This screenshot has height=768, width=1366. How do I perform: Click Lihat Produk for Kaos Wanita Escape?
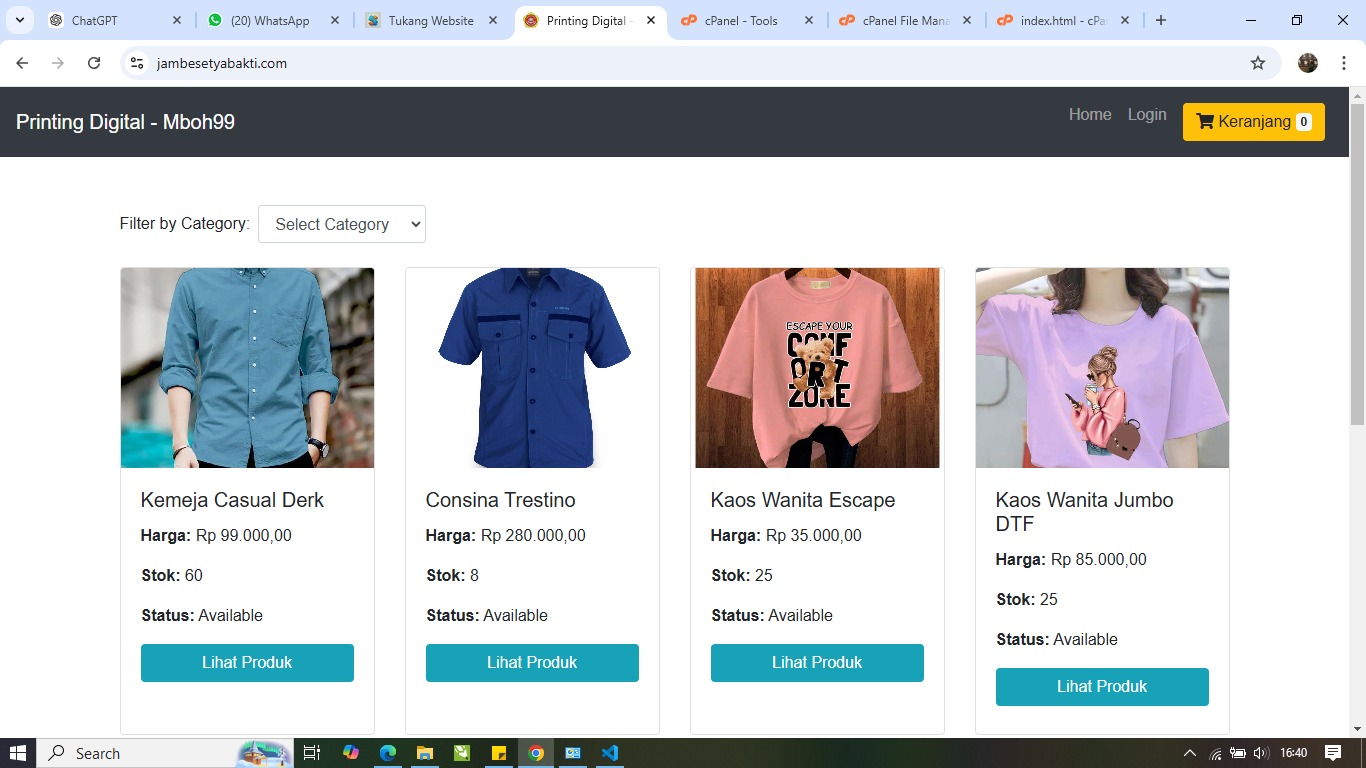click(817, 662)
